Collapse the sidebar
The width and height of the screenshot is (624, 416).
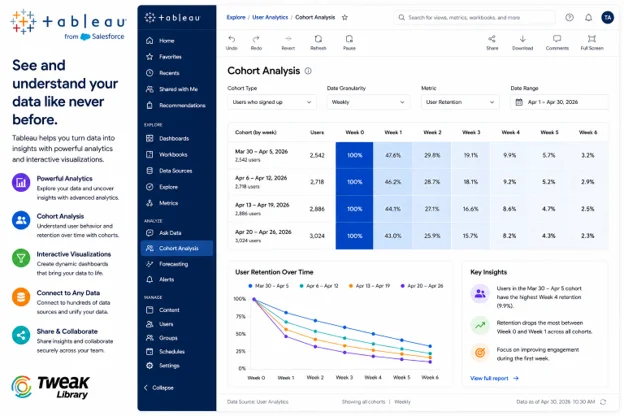pyautogui.click(x=159, y=388)
